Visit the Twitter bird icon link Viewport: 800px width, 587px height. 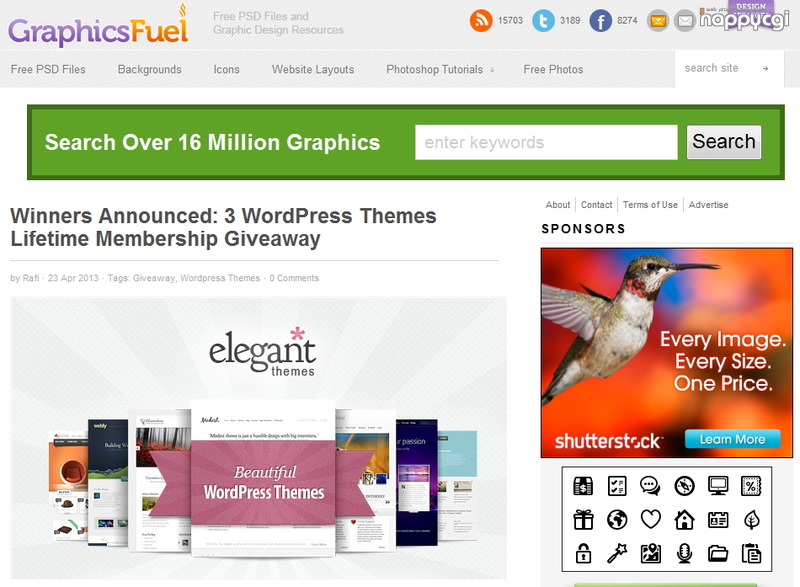[x=543, y=21]
